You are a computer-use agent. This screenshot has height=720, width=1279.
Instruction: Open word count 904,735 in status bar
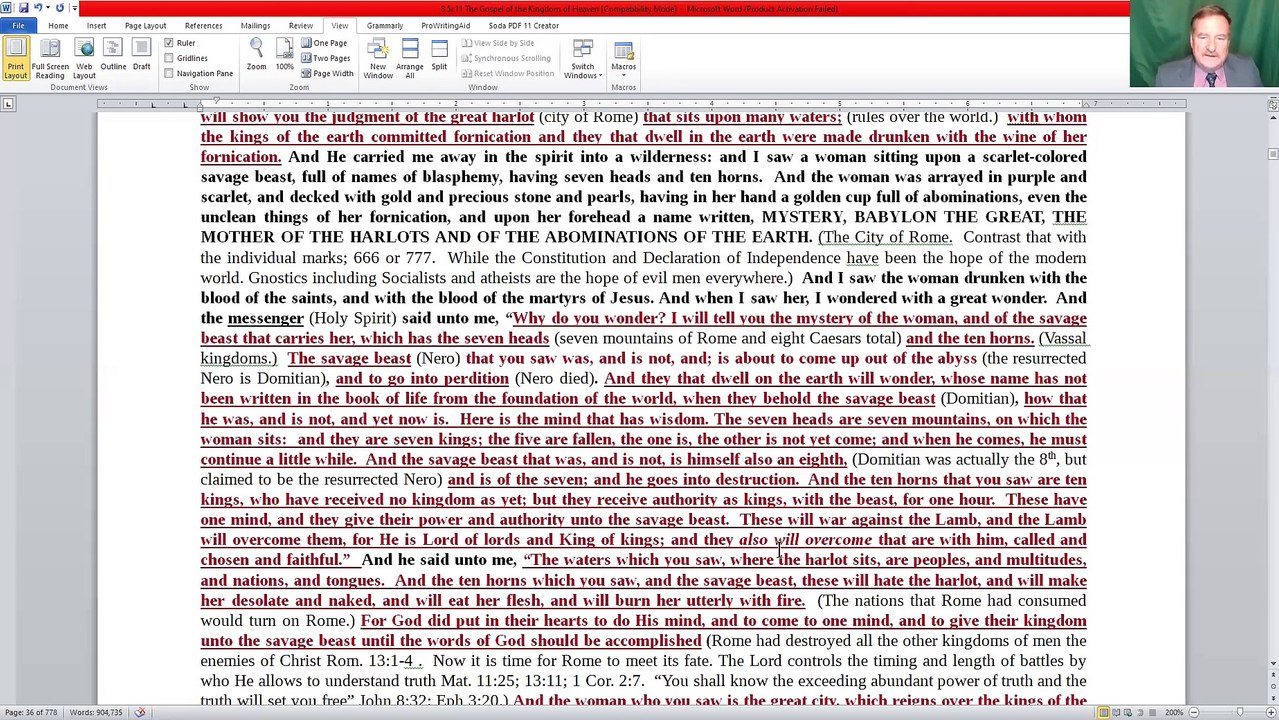tap(98, 712)
